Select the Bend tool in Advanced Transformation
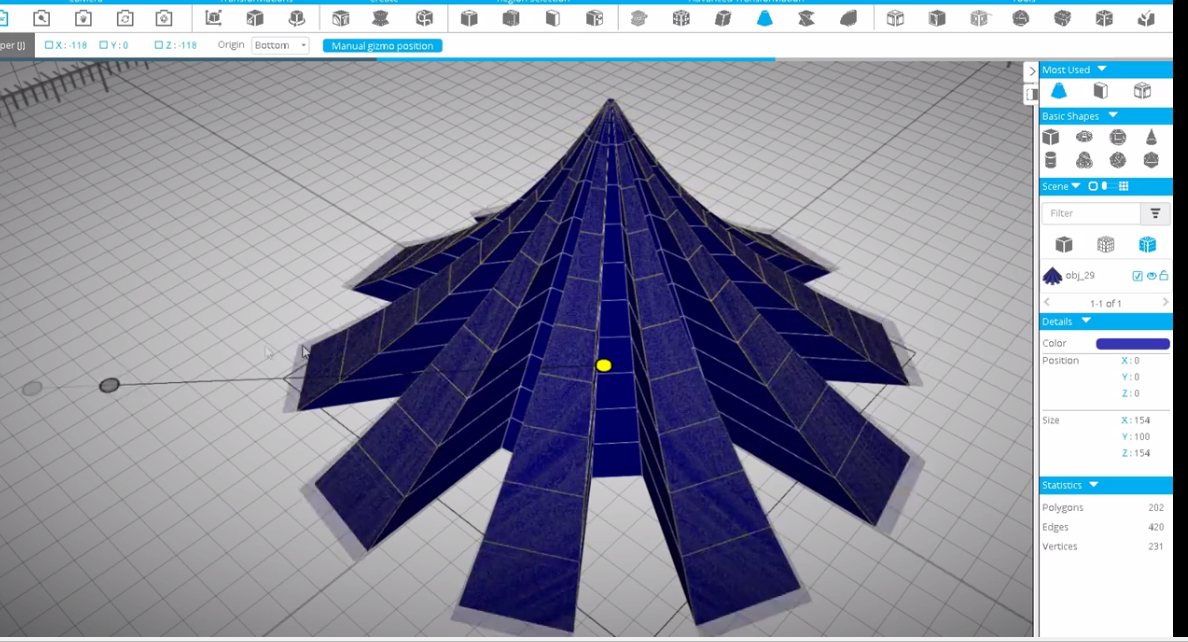The width and height of the screenshot is (1188, 642). click(x=849, y=18)
